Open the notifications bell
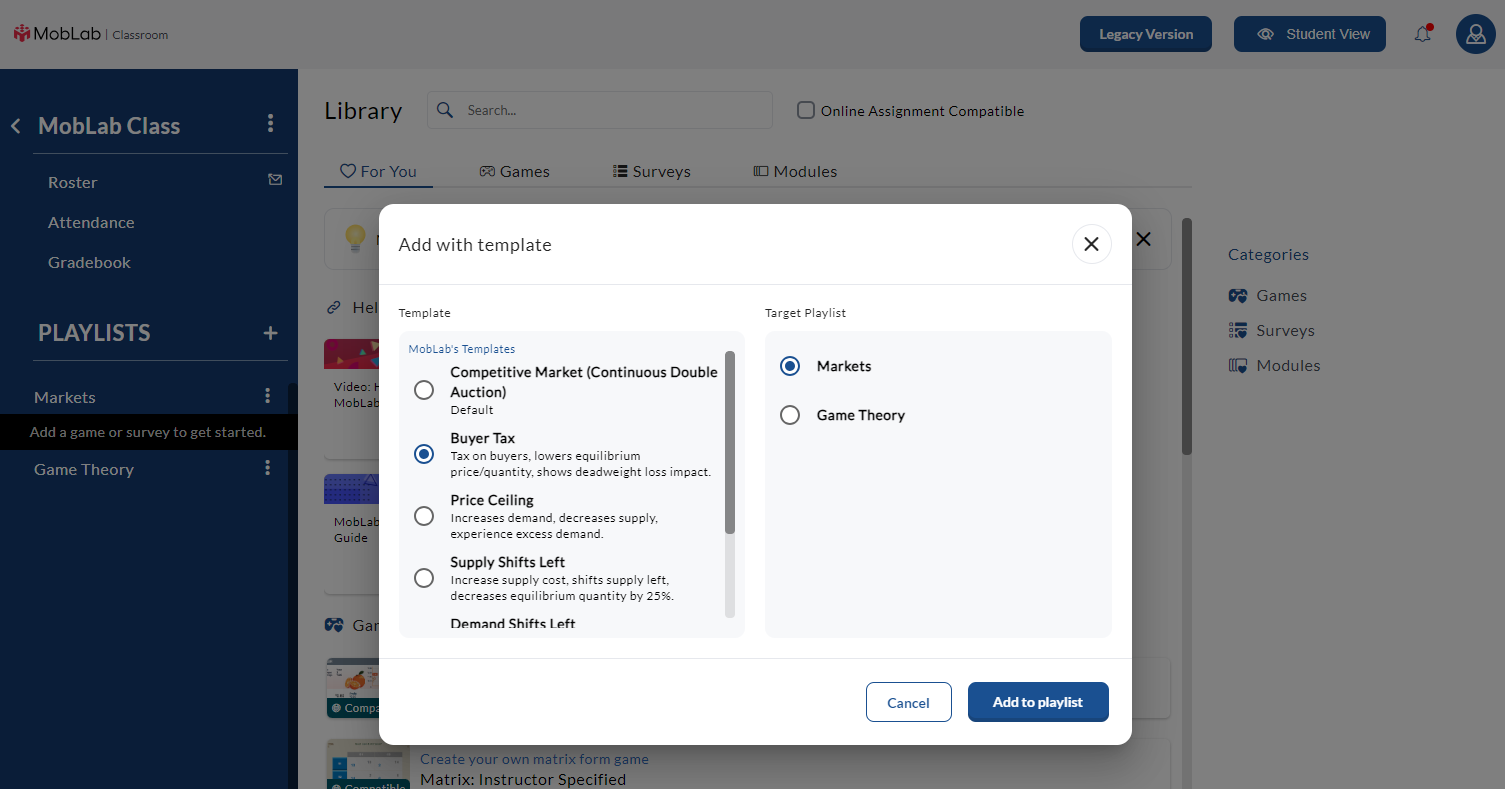This screenshot has width=1505, height=789. [1422, 34]
